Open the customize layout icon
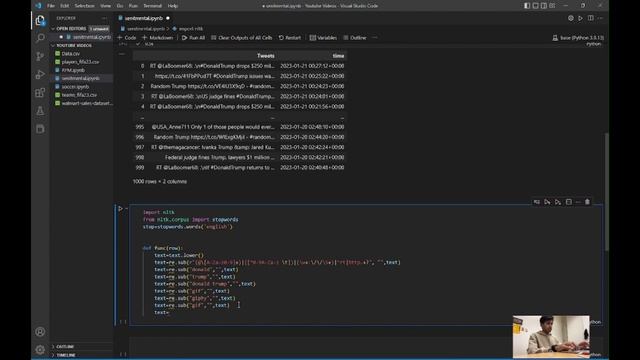 pos(552,6)
